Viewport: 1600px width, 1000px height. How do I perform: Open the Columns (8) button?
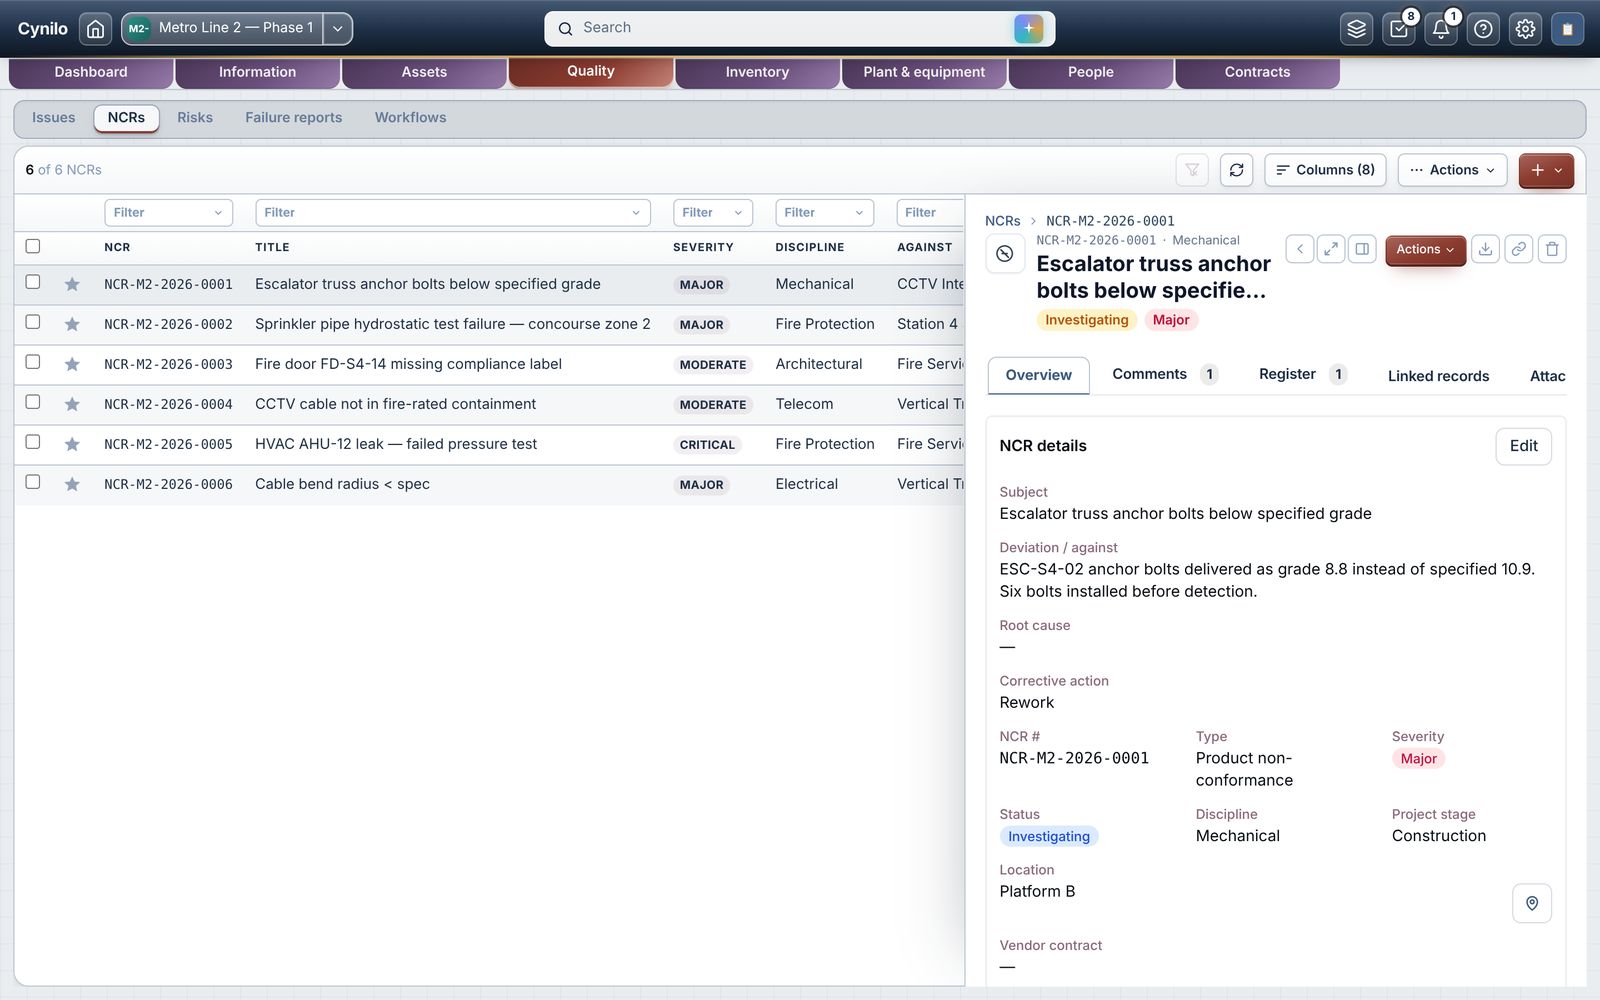(x=1325, y=170)
